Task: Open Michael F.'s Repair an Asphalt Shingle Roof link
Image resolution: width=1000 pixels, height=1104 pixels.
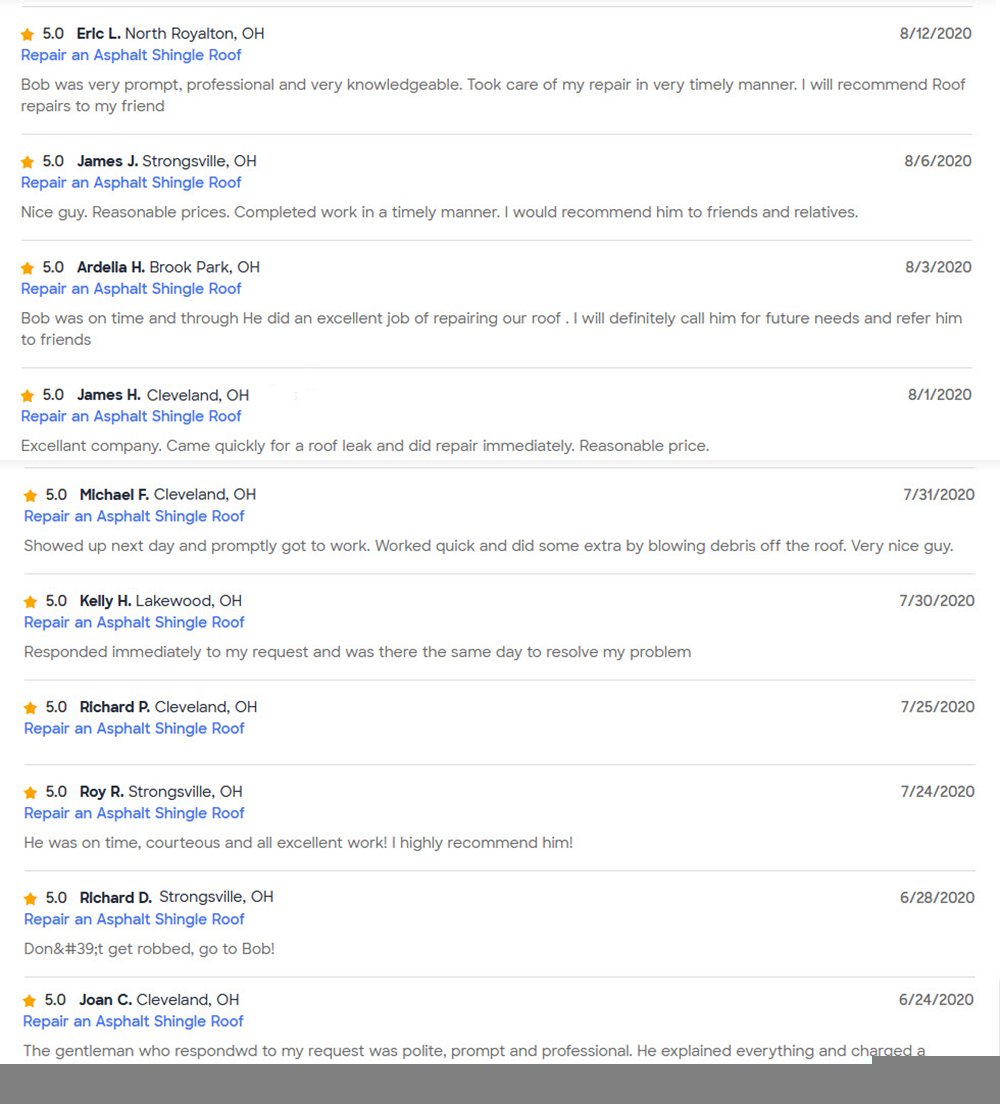Action: tap(134, 516)
